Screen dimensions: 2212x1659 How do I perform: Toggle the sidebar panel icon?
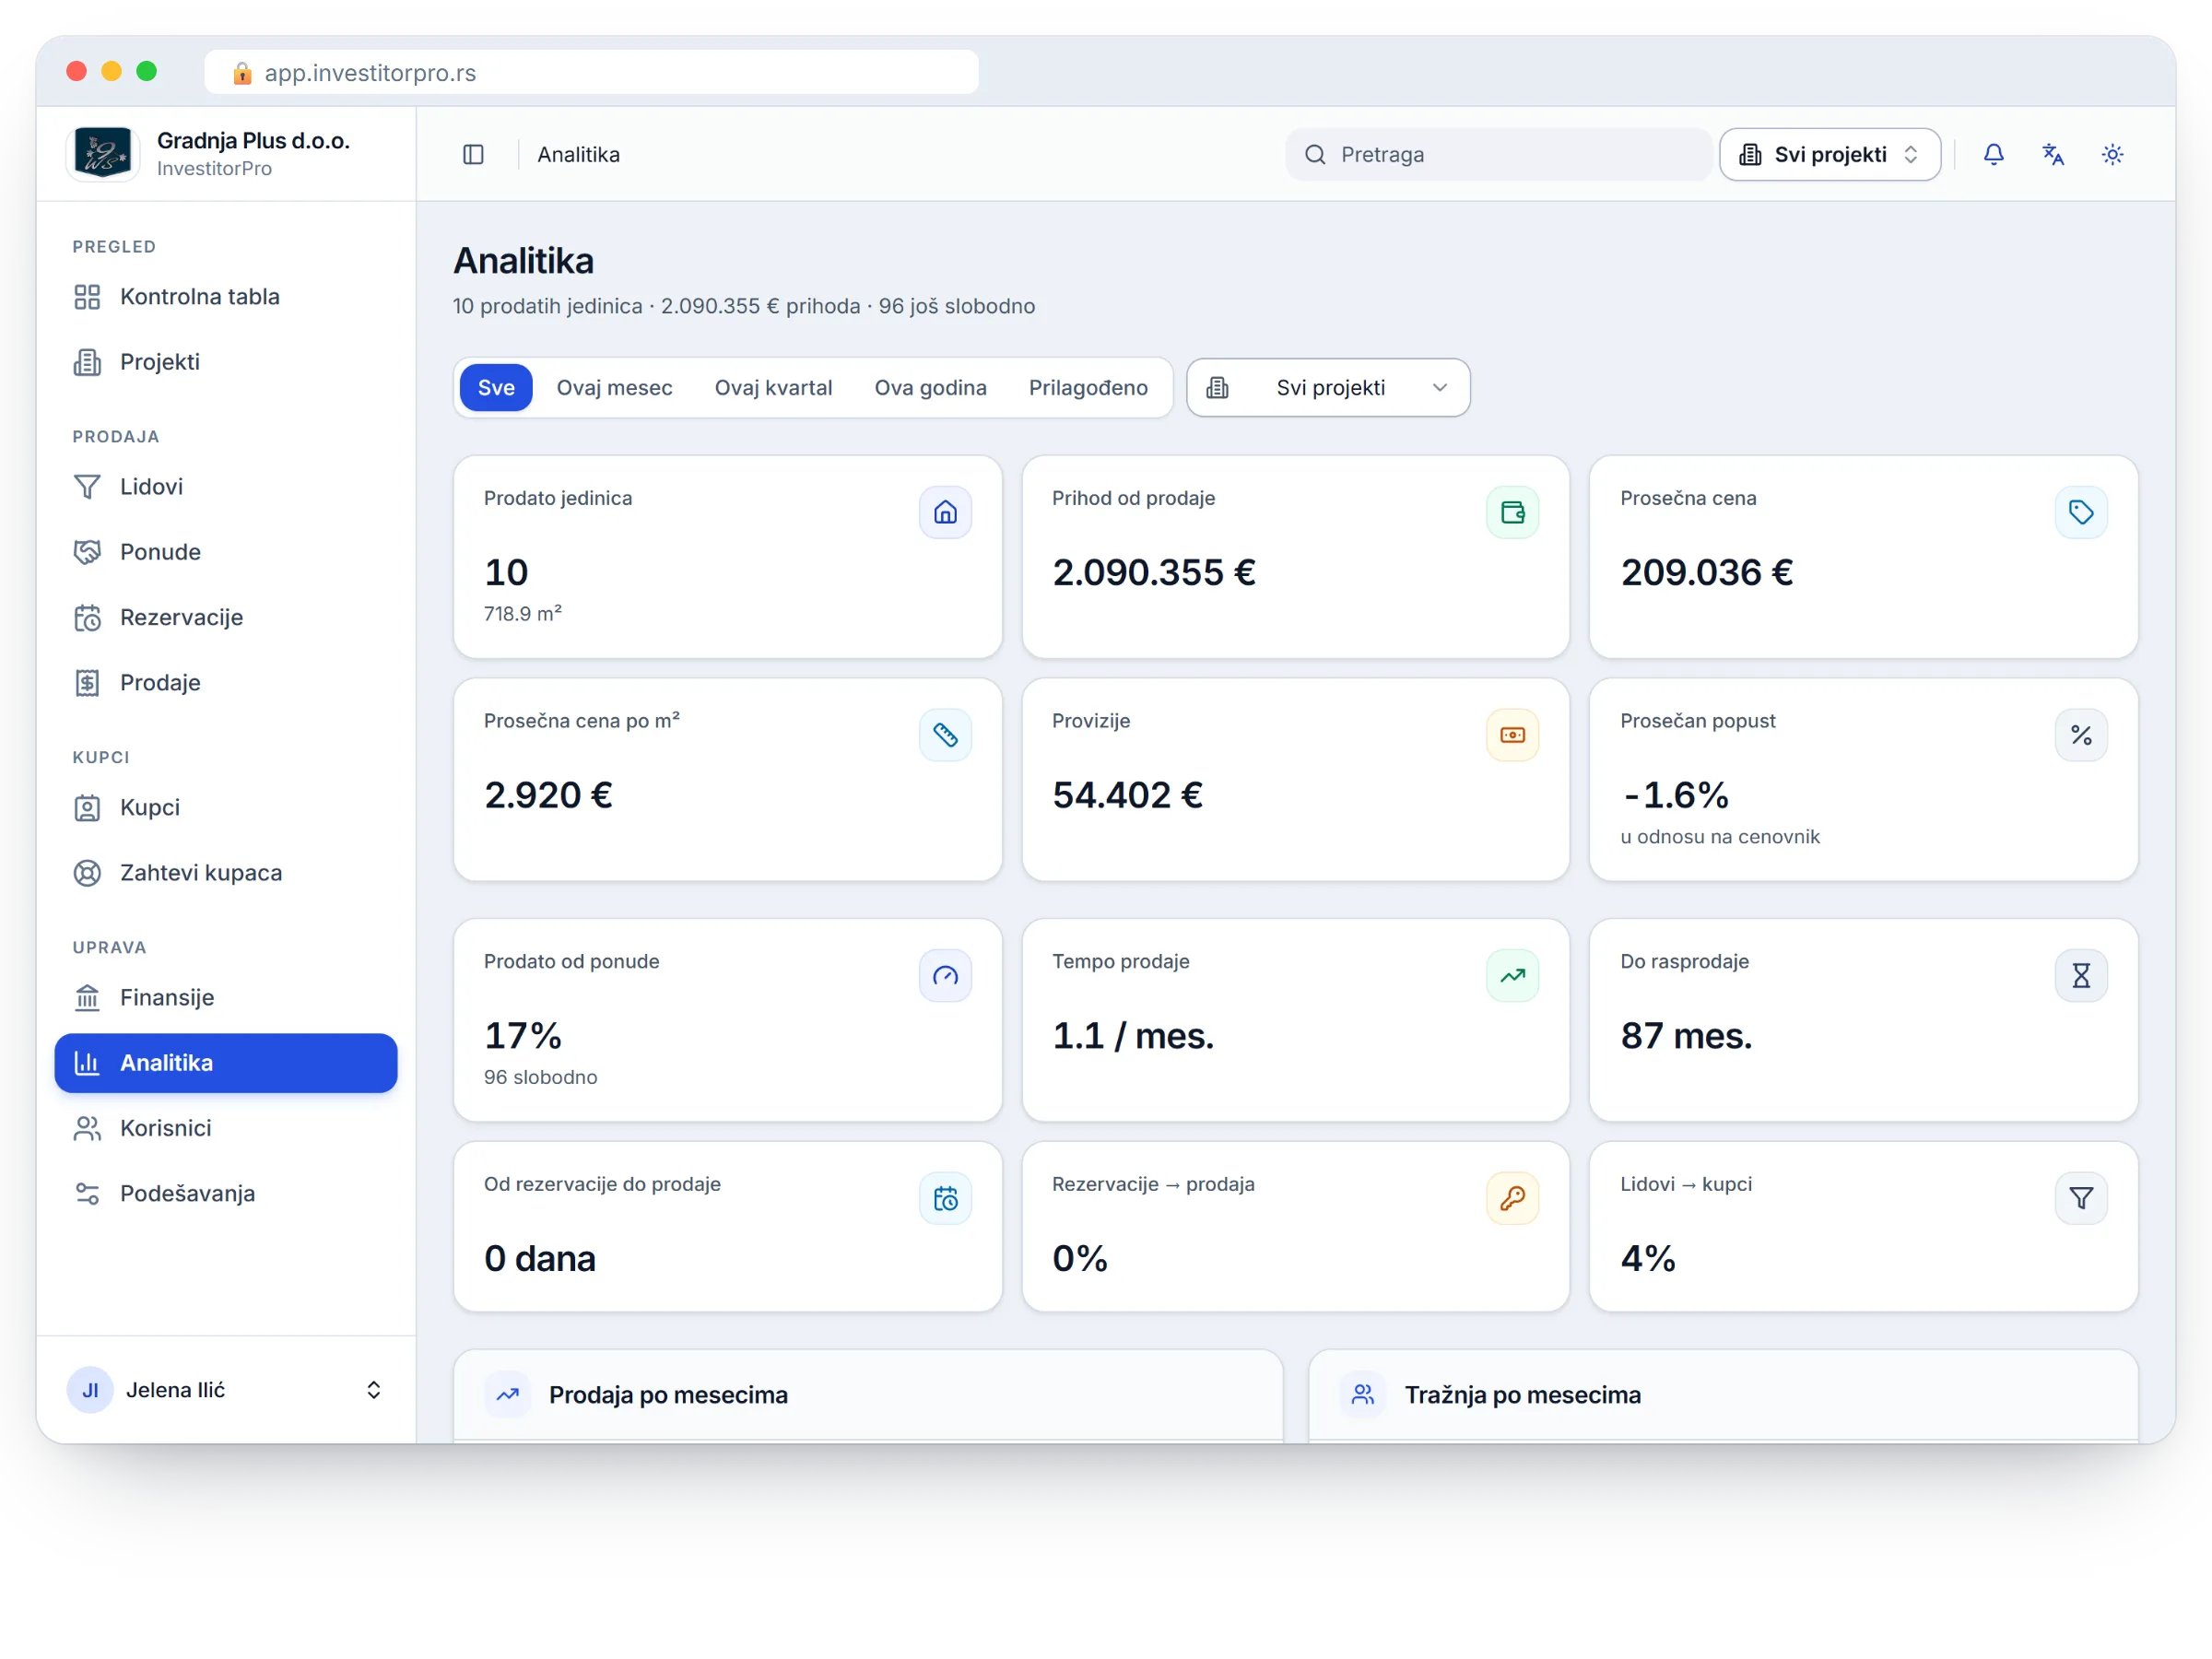coord(473,154)
